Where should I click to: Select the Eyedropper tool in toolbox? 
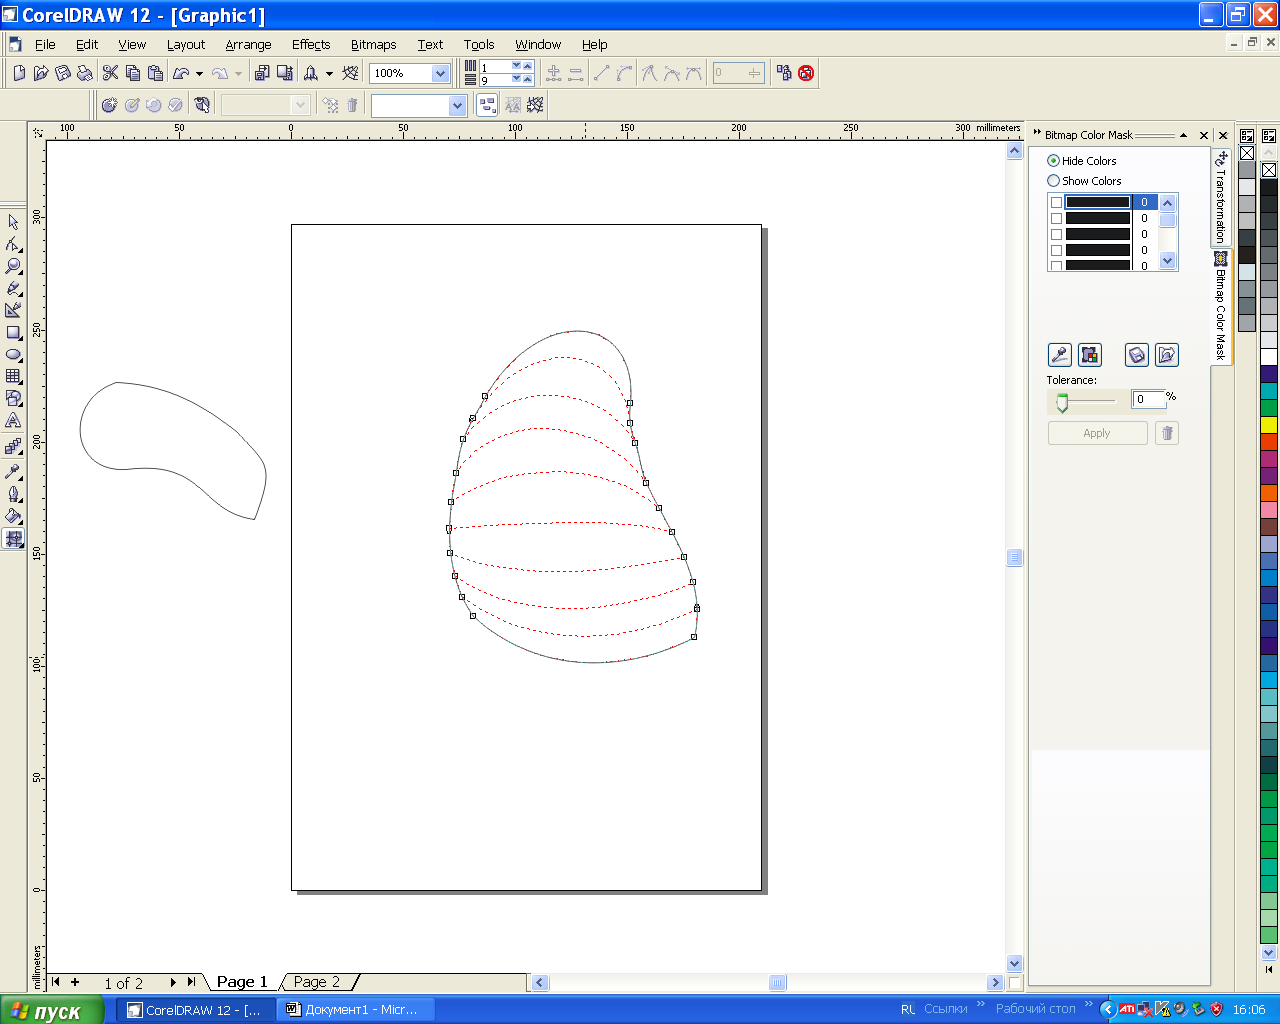[13, 470]
